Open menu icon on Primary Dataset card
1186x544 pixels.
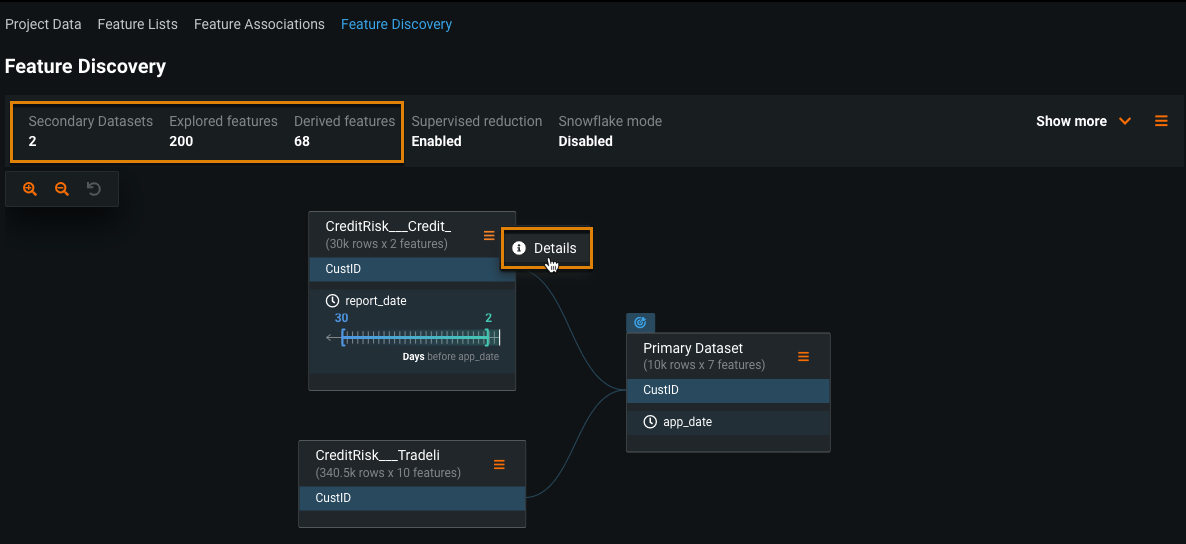[x=803, y=357]
